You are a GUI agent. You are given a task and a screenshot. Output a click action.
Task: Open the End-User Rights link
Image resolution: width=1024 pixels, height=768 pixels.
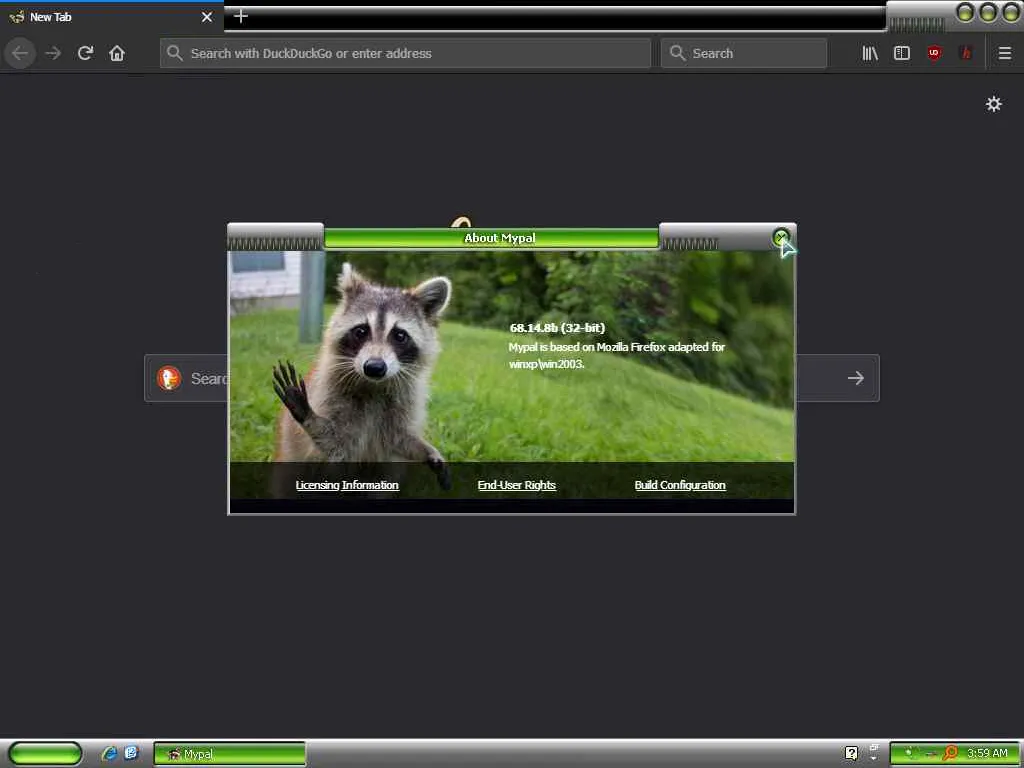click(x=517, y=485)
